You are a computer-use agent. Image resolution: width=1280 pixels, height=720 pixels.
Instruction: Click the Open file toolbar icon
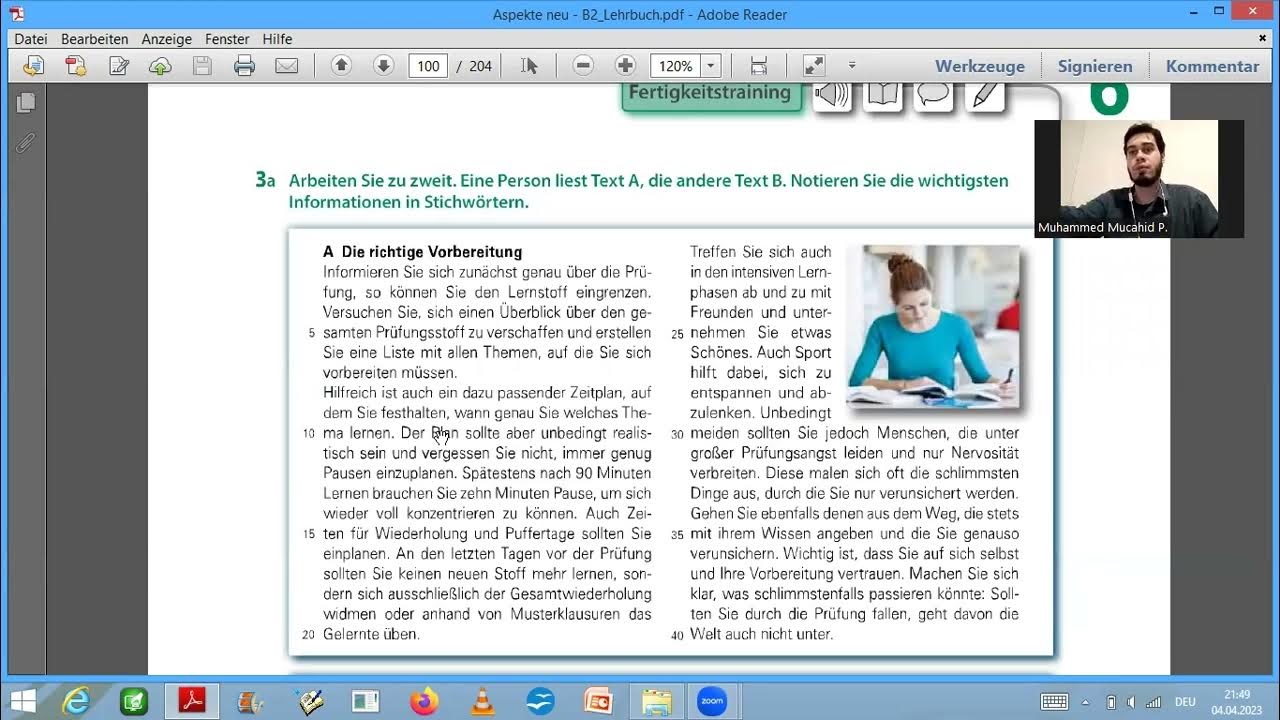33,66
